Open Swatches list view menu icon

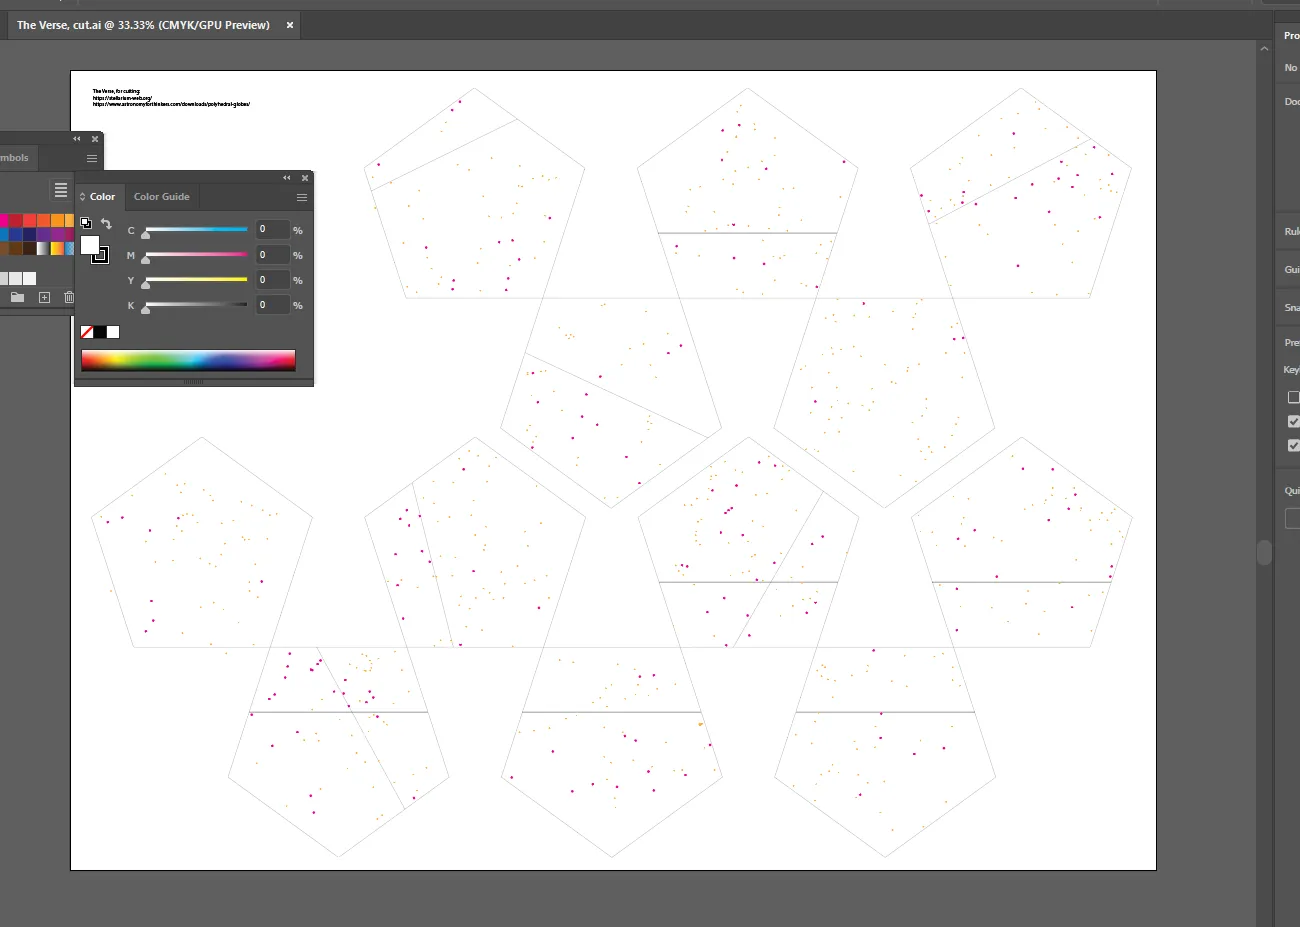click(61, 190)
